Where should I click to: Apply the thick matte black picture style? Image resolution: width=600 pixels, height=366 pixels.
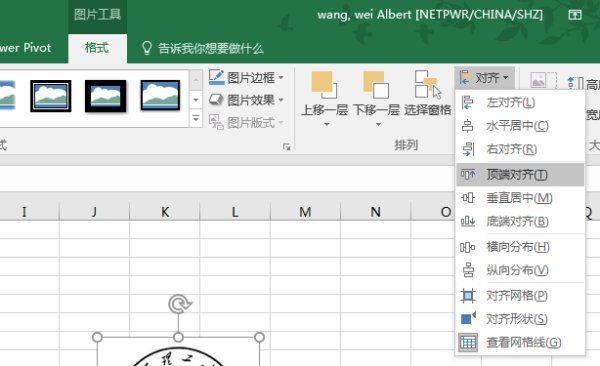(106, 96)
